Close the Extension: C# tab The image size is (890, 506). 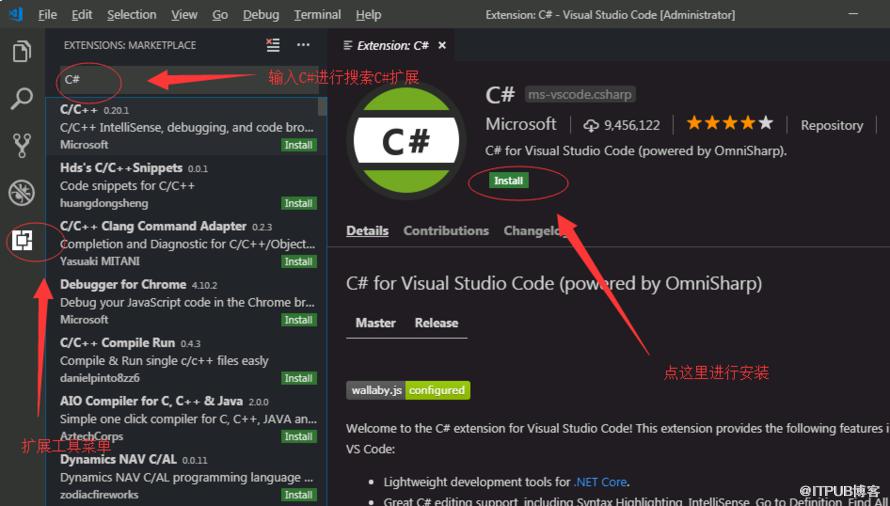(442, 45)
